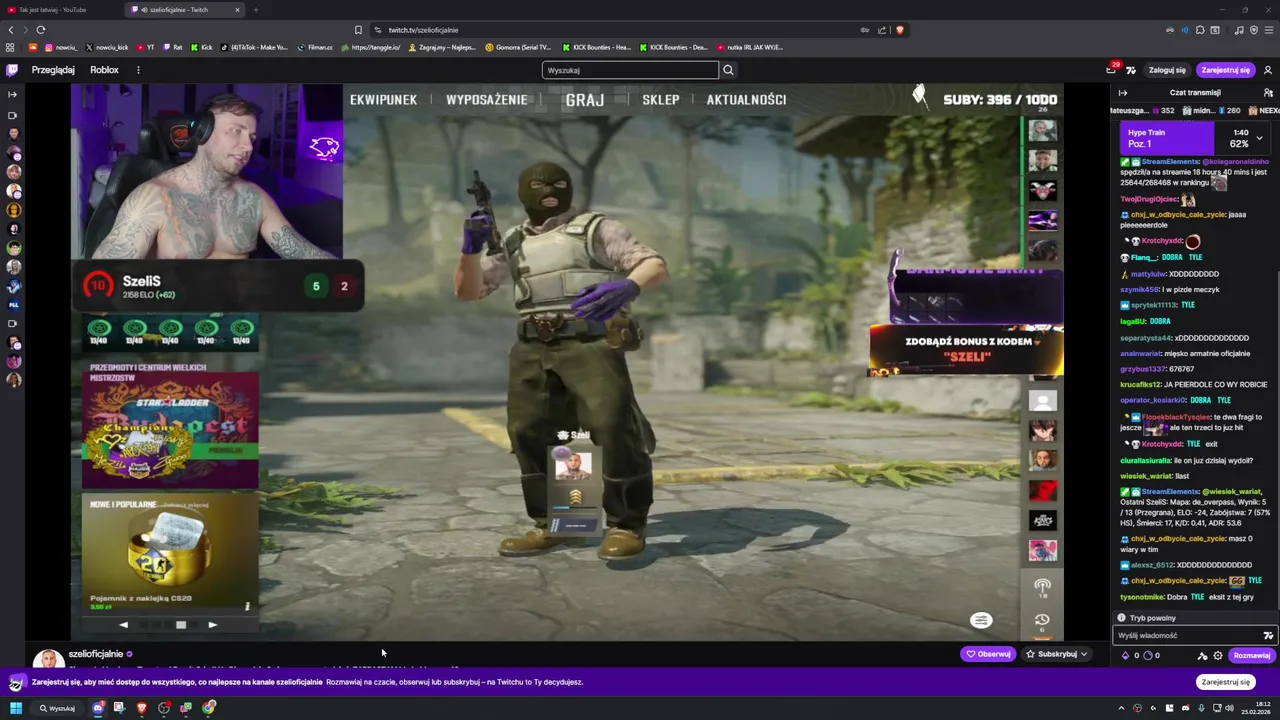Click the Pojemnik z naklejką CS20 item
This screenshot has width=1280, height=720.
coord(171,554)
